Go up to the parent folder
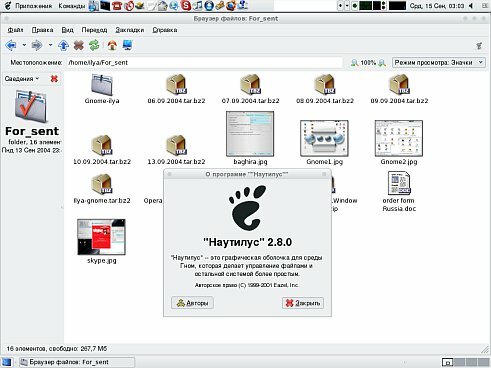Image resolution: width=491 pixels, height=368 pixels. 63,45
